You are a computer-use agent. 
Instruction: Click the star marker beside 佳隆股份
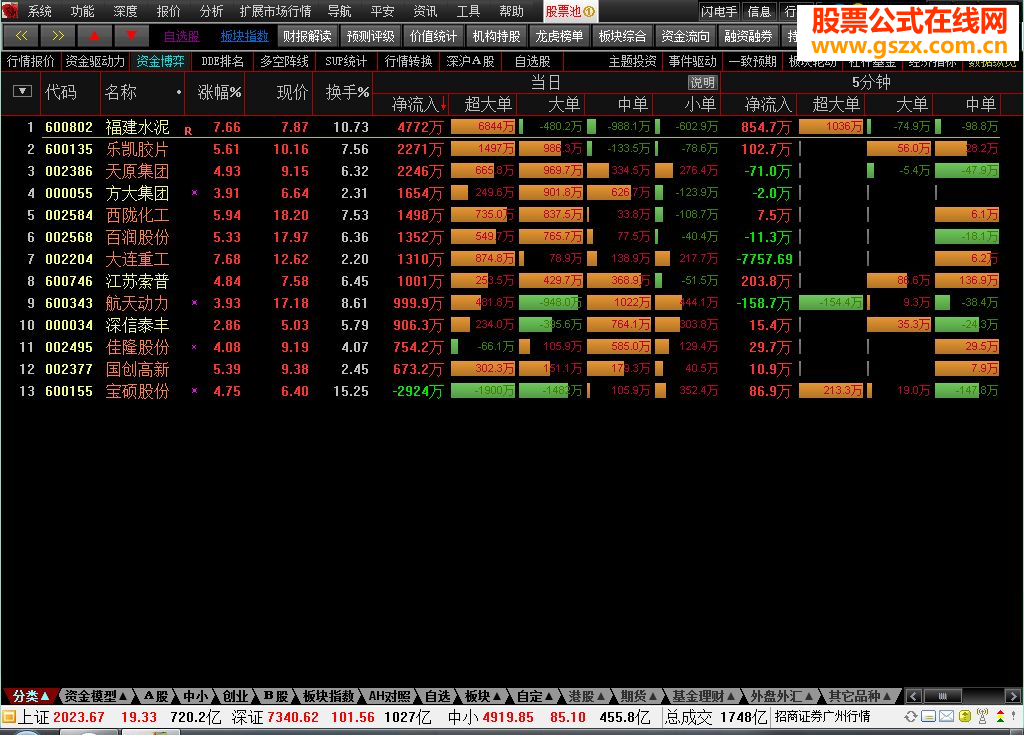pos(194,346)
